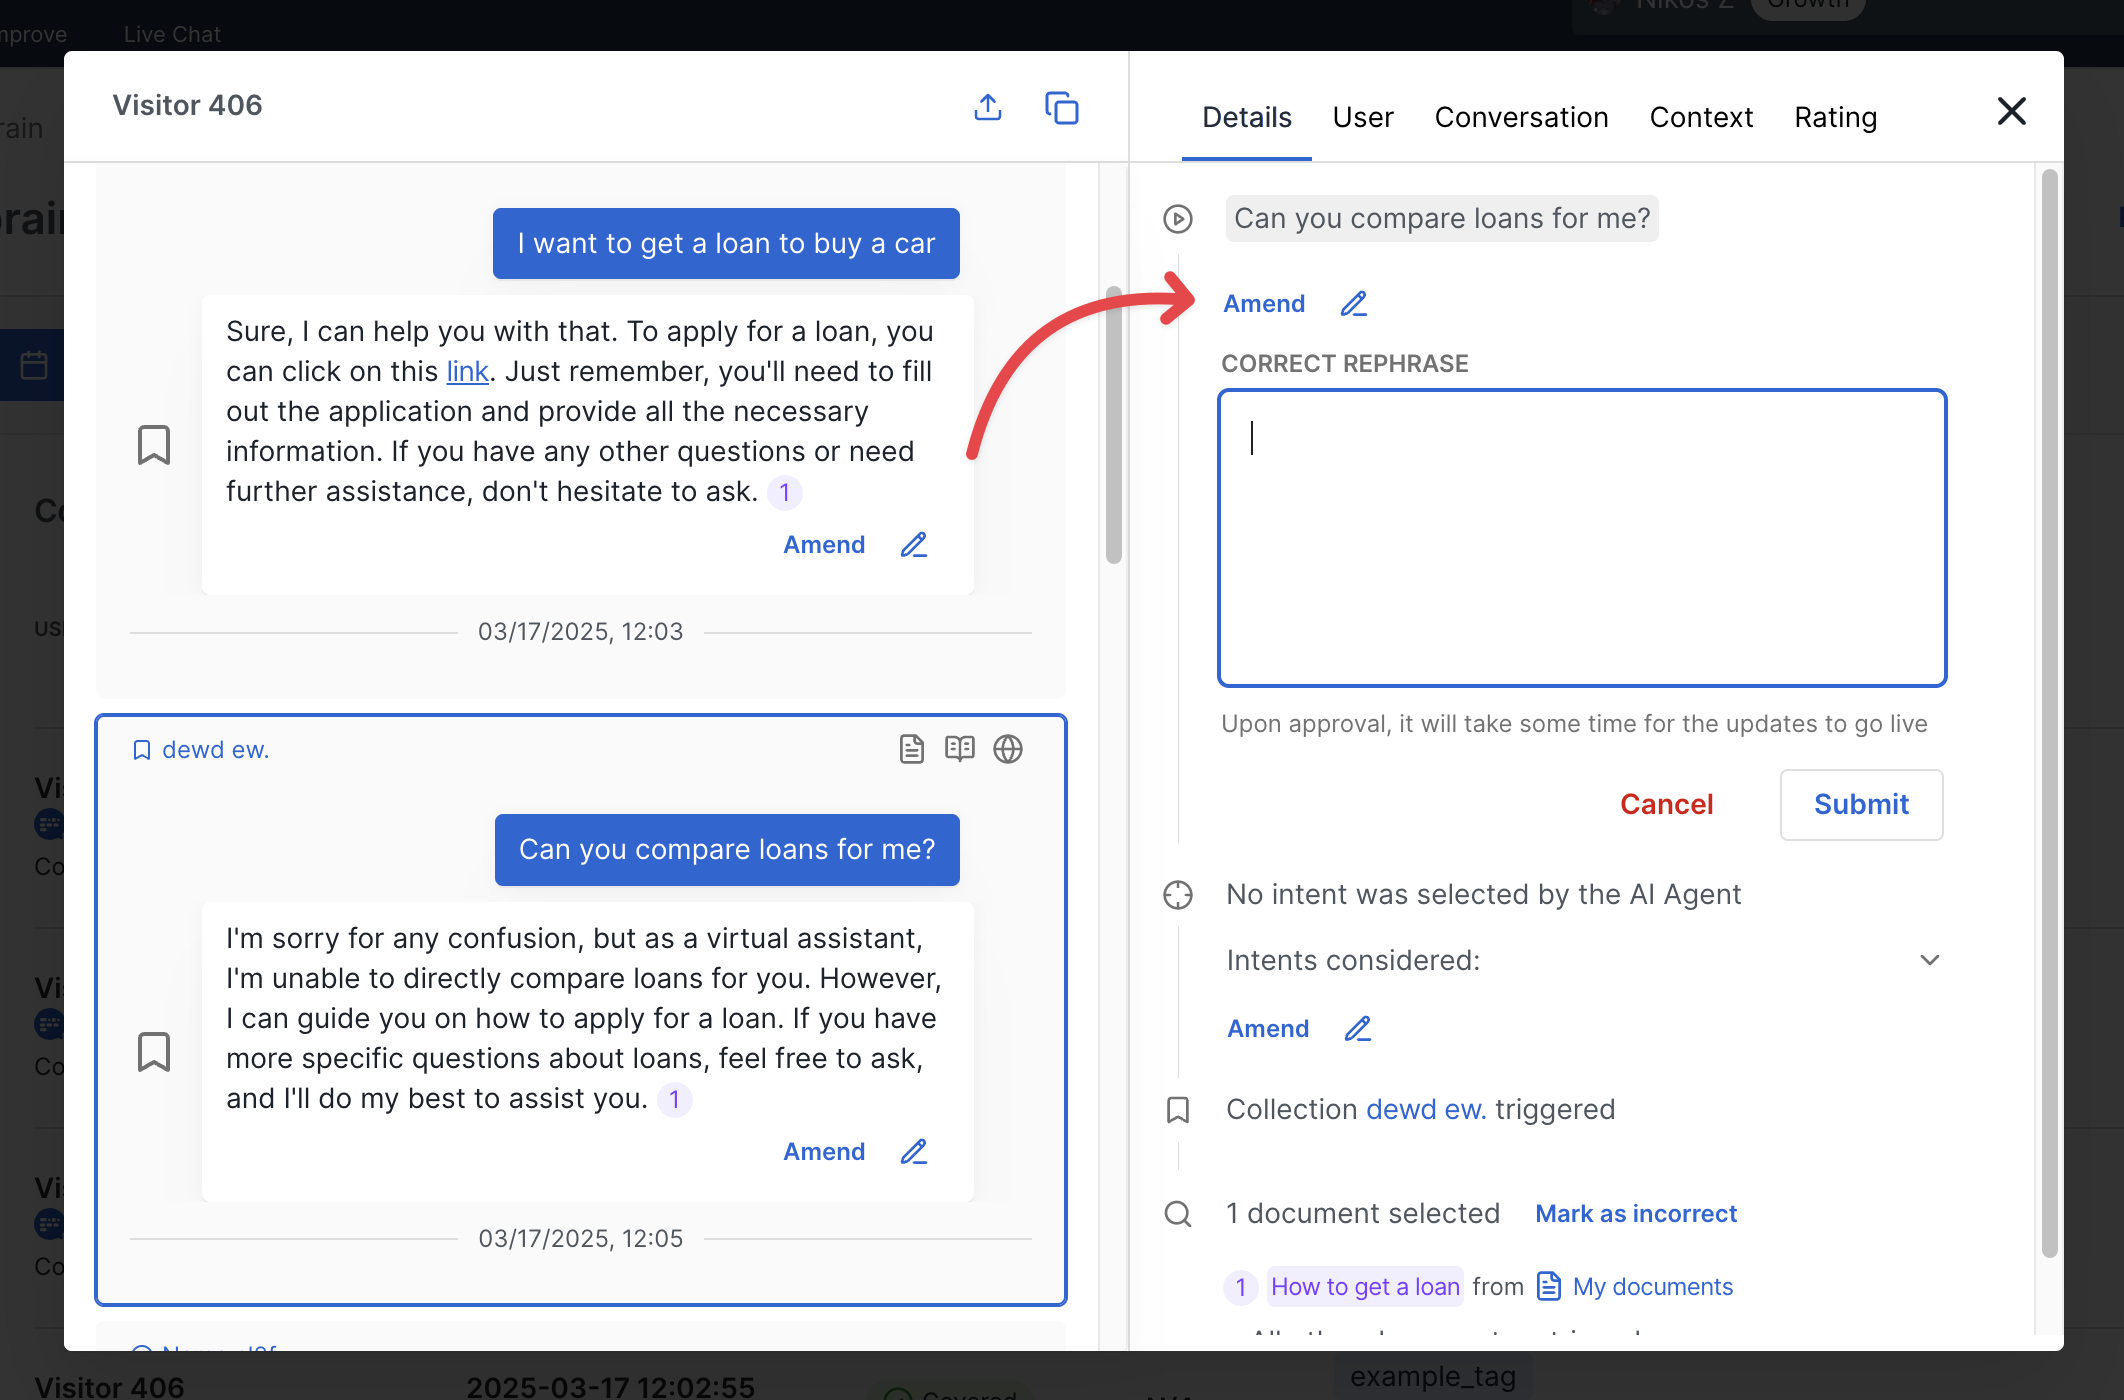2124x1400 pixels.
Task: Click the Mark as incorrect link
Action: coord(1635,1214)
